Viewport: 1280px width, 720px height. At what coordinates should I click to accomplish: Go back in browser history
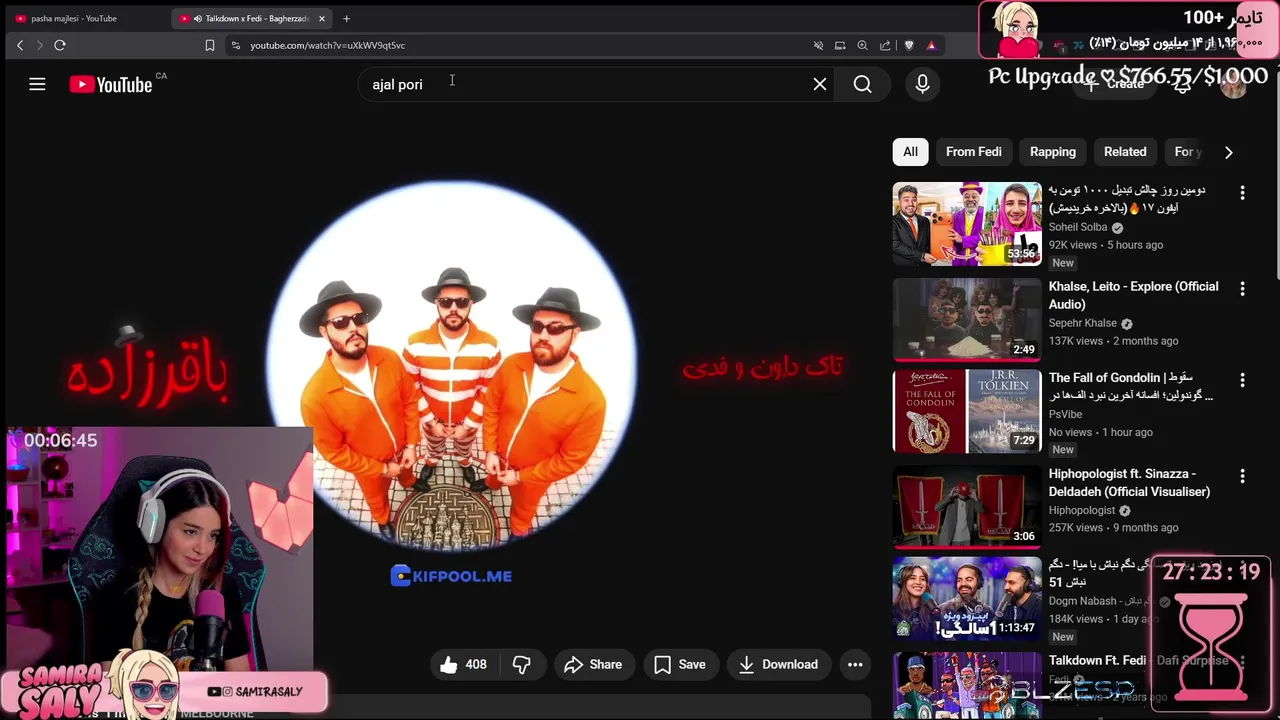20,45
